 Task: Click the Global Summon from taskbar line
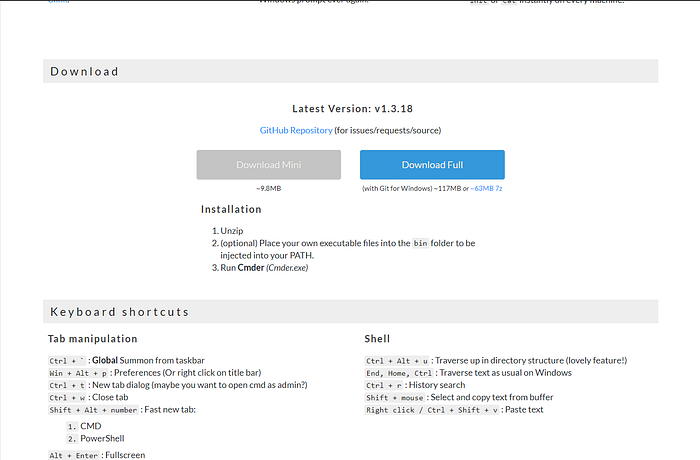pyautogui.click(x=126, y=360)
